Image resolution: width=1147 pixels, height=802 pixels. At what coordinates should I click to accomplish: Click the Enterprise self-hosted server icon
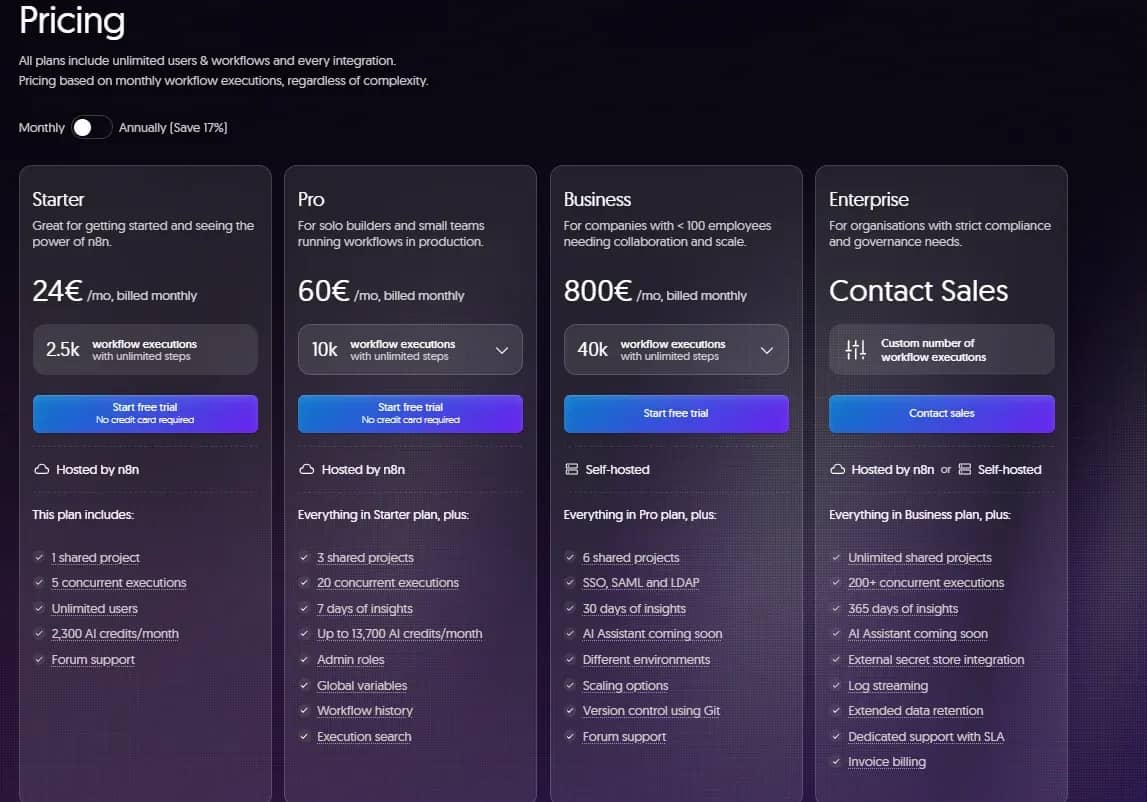tap(965, 469)
